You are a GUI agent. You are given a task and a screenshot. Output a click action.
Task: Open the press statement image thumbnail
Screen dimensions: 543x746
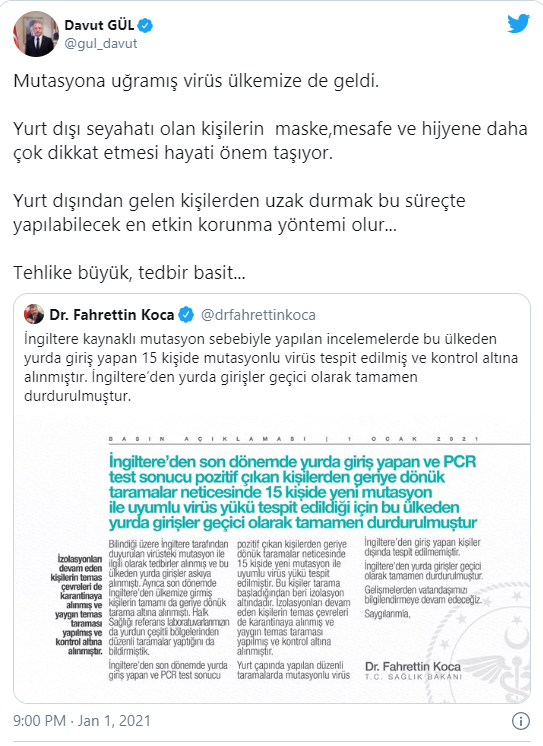pos(272,558)
